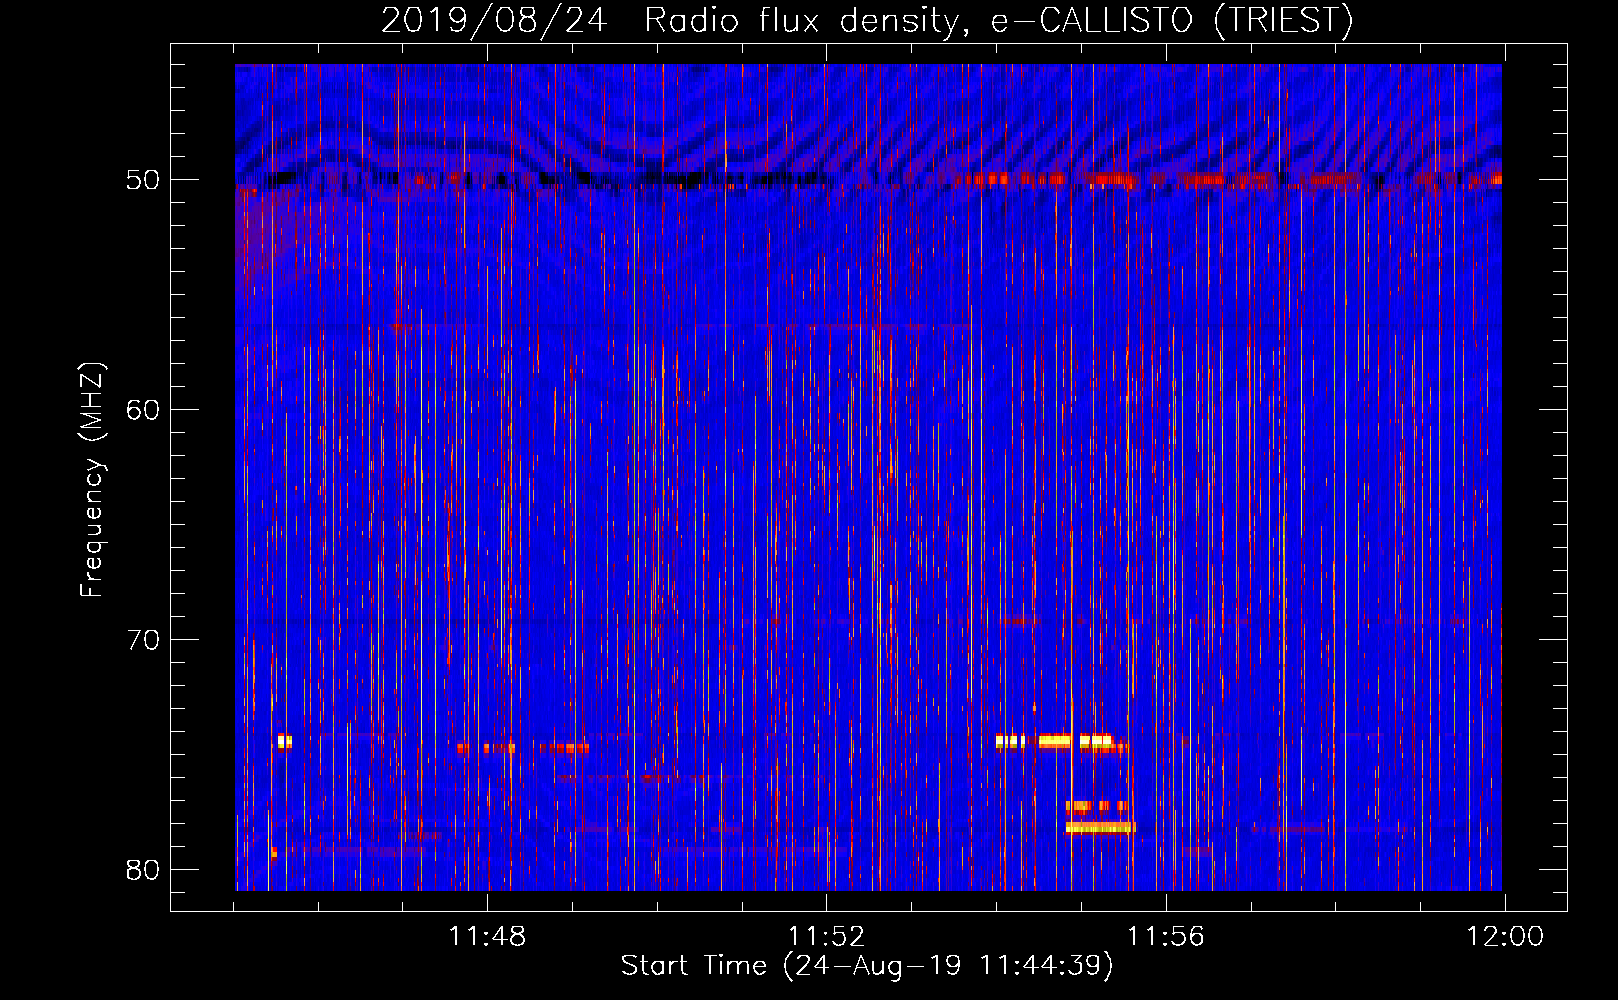This screenshot has width=1618, height=1000.
Task: Click the '80' frequency tick label
Action: [x=143, y=870]
